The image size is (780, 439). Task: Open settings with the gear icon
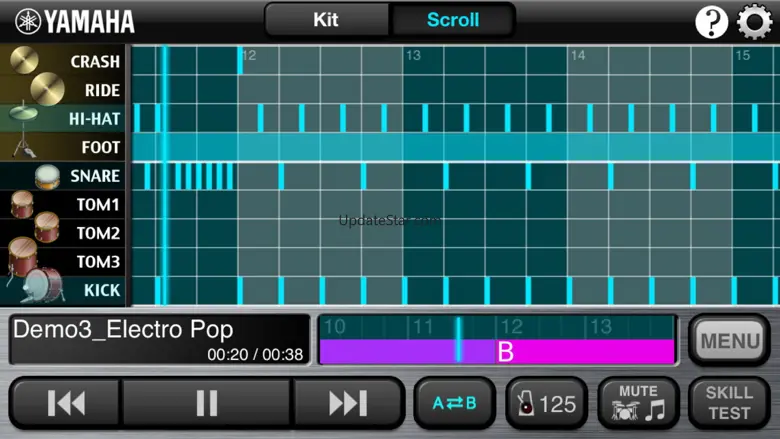pos(755,22)
